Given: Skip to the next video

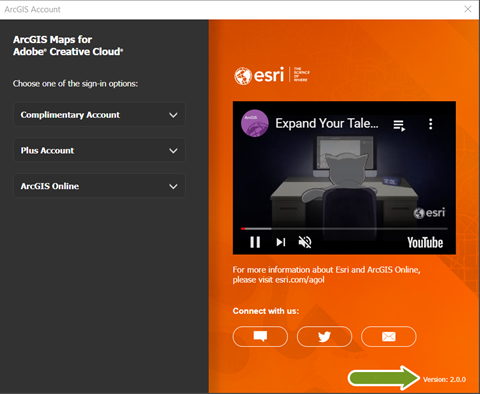Looking at the screenshot, I should pyautogui.click(x=281, y=242).
